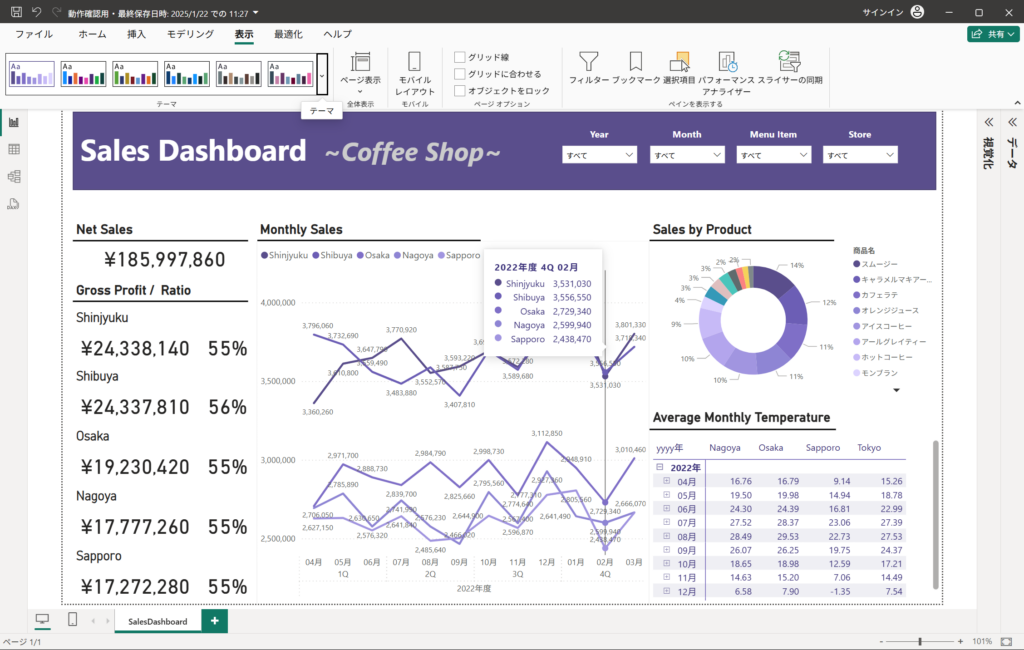Add a new page with plus button

click(214, 621)
